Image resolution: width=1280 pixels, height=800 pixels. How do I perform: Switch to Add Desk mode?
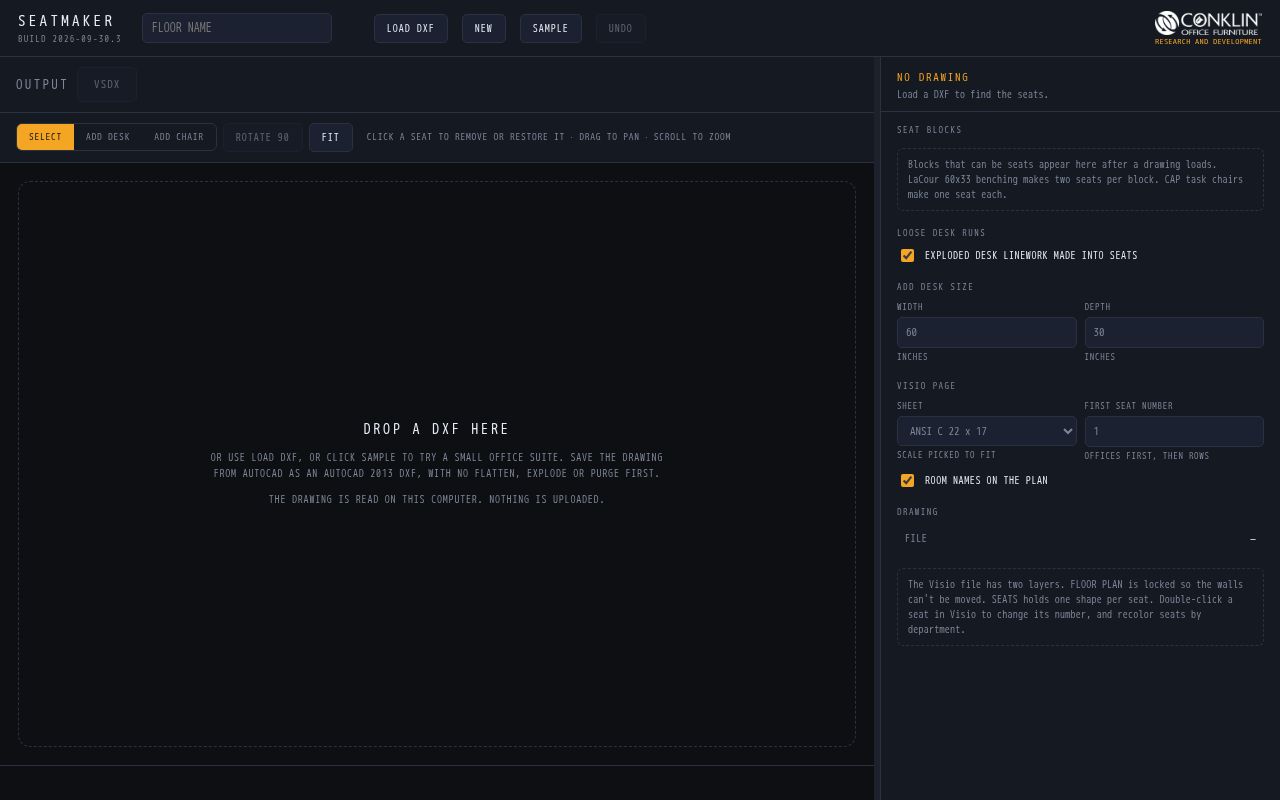(108, 137)
